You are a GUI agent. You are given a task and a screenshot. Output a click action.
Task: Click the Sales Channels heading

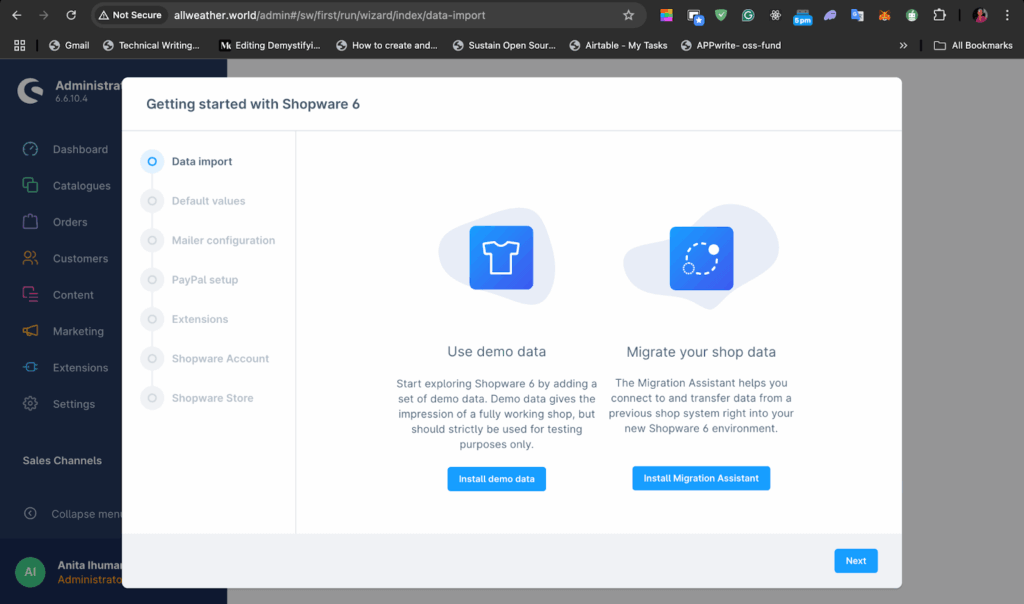[x=62, y=460]
